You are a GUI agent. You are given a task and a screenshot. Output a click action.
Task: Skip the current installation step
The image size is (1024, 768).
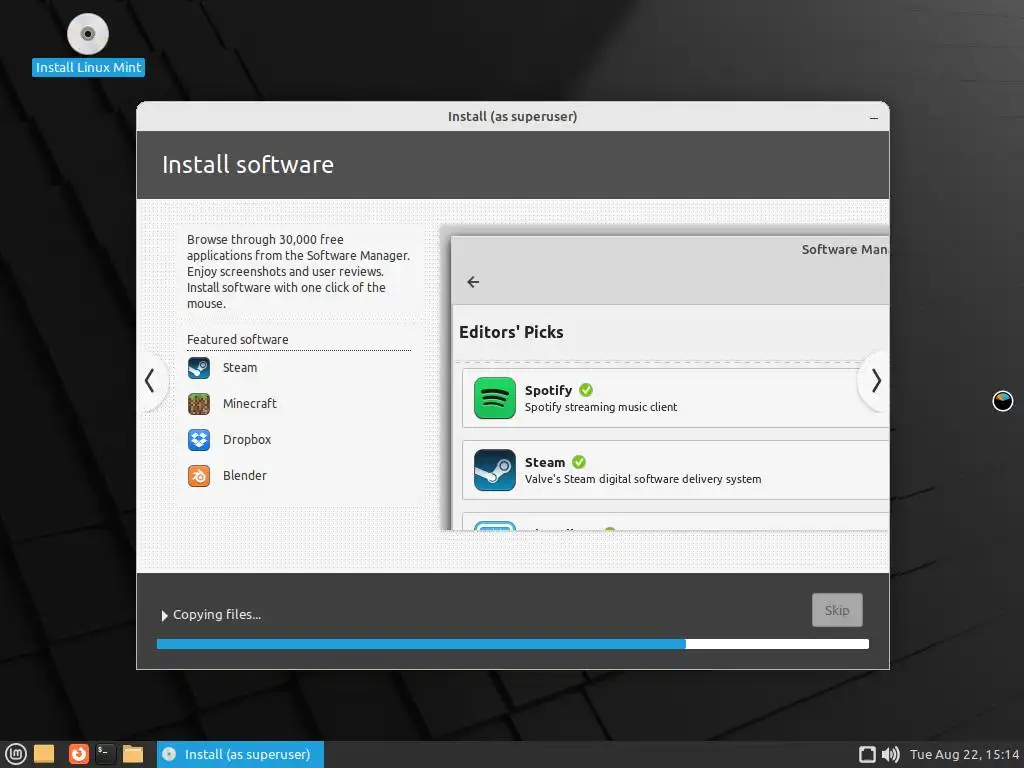pyautogui.click(x=837, y=610)
